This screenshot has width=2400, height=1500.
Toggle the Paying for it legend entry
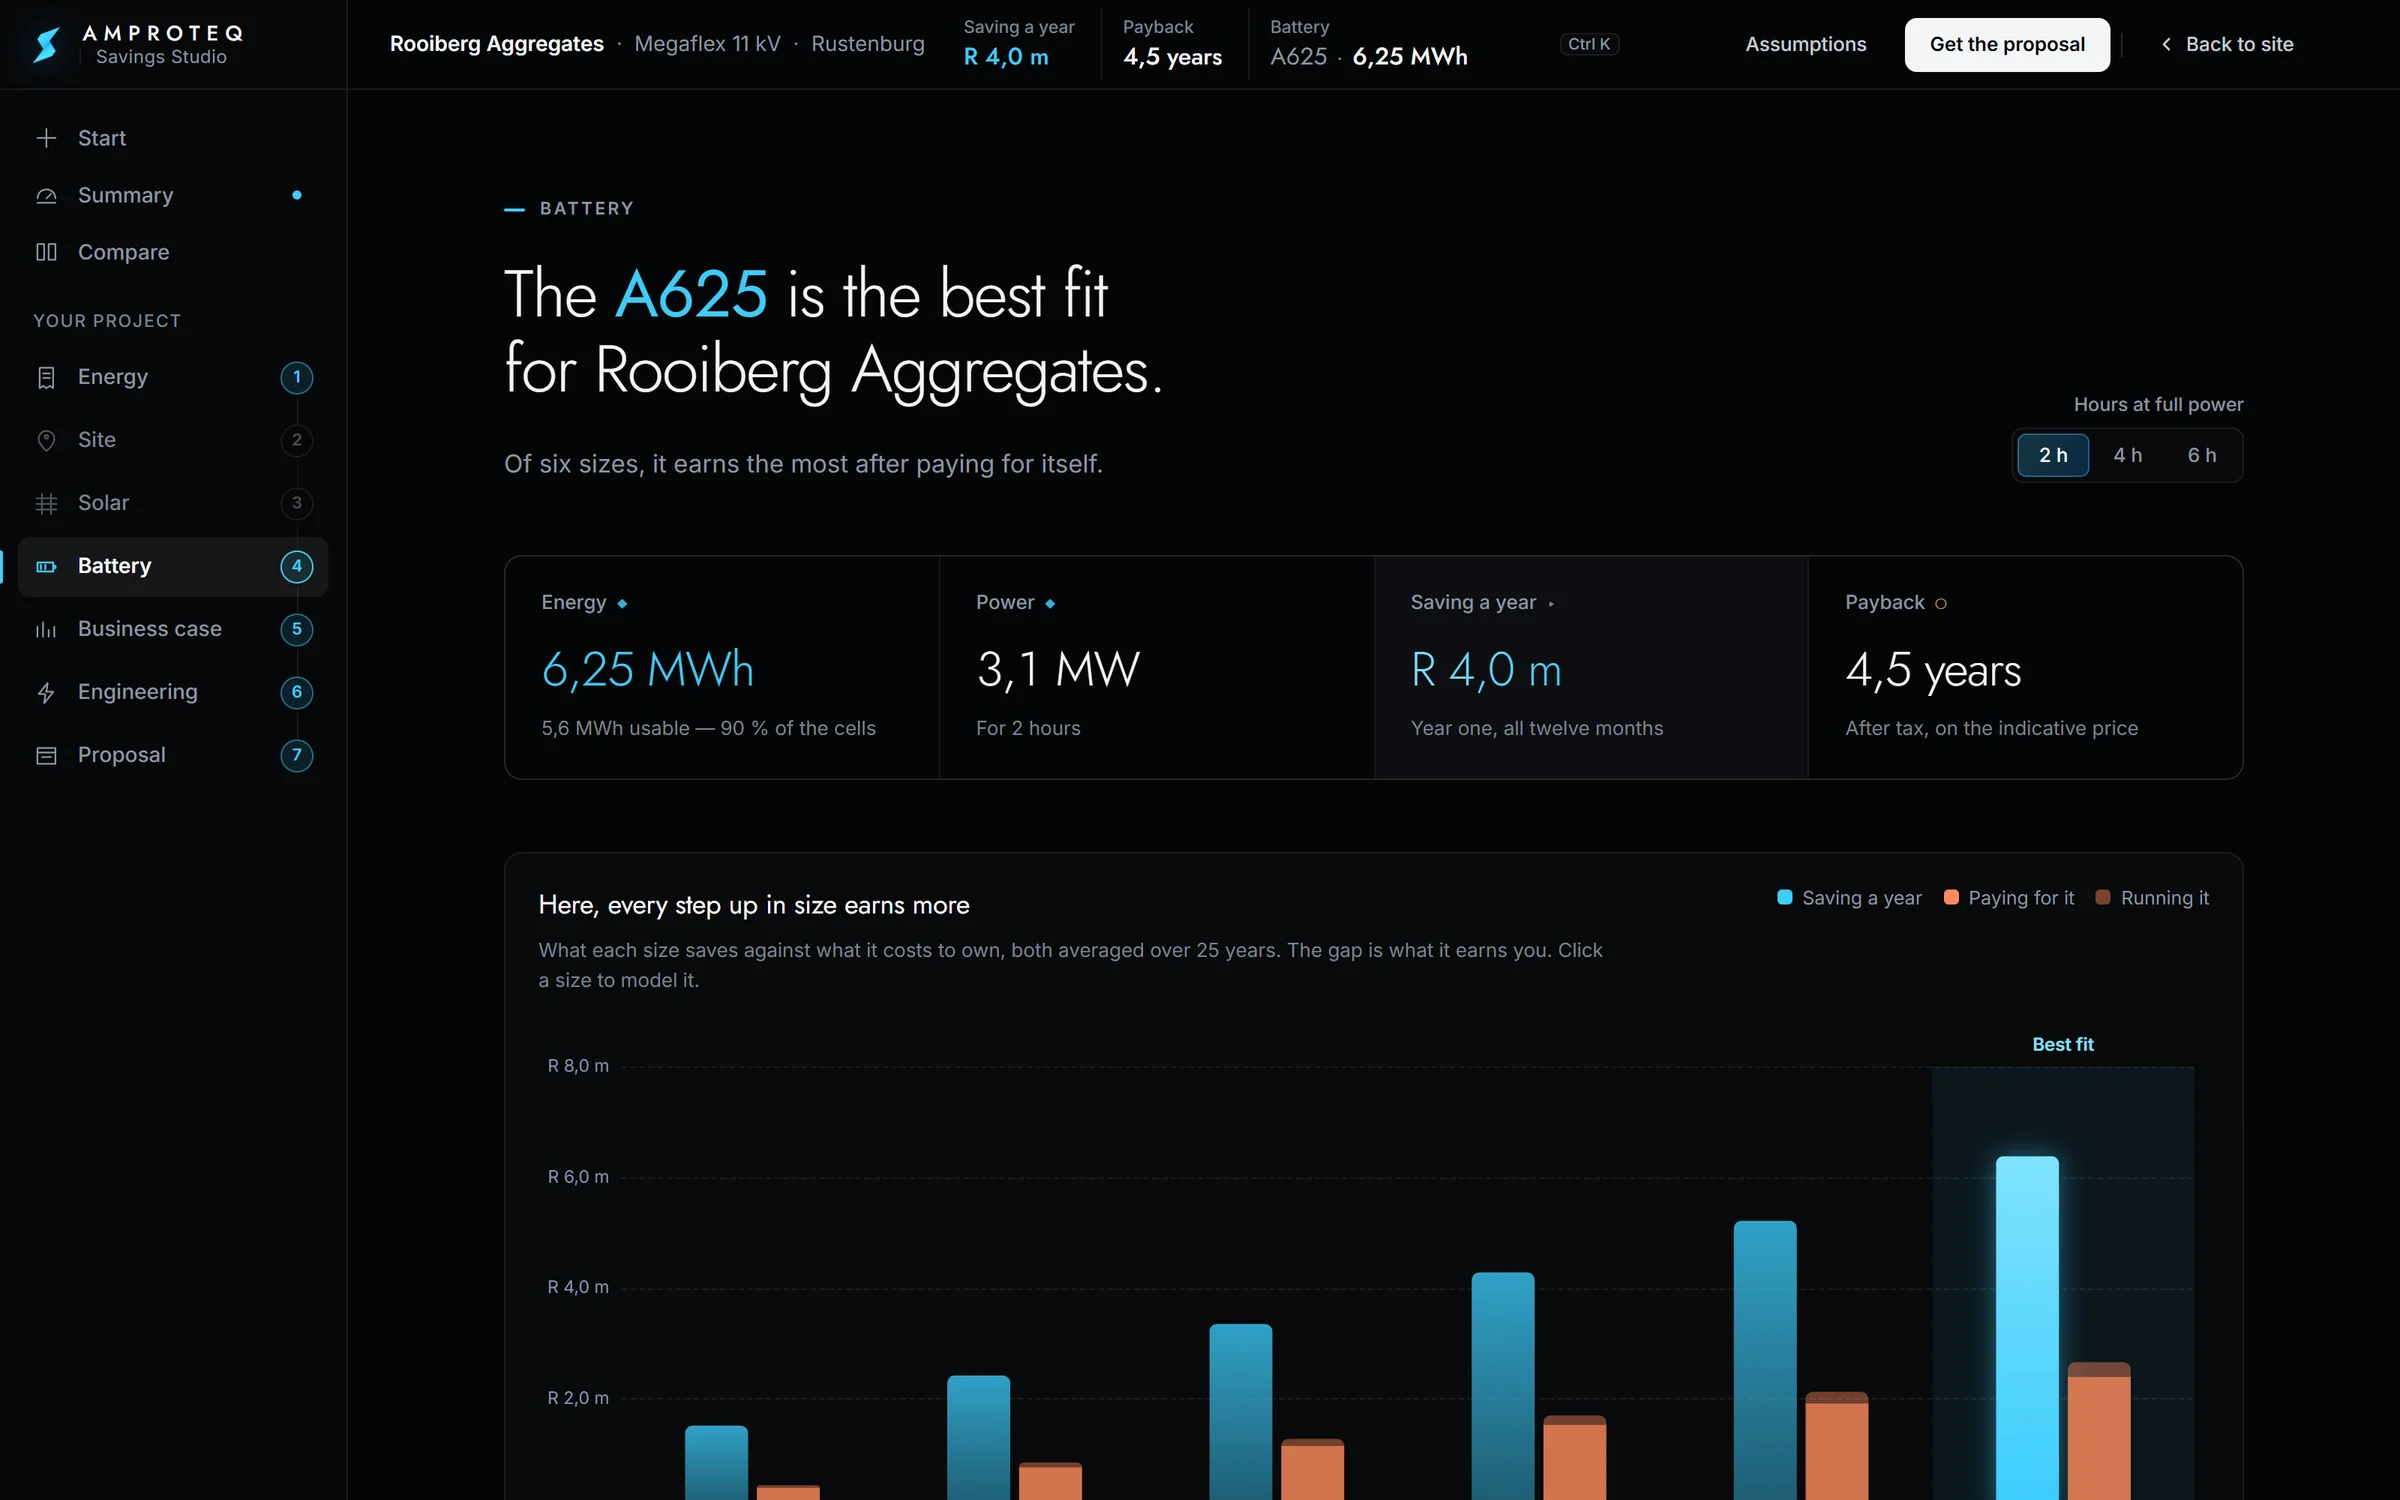pos(2008,898)
